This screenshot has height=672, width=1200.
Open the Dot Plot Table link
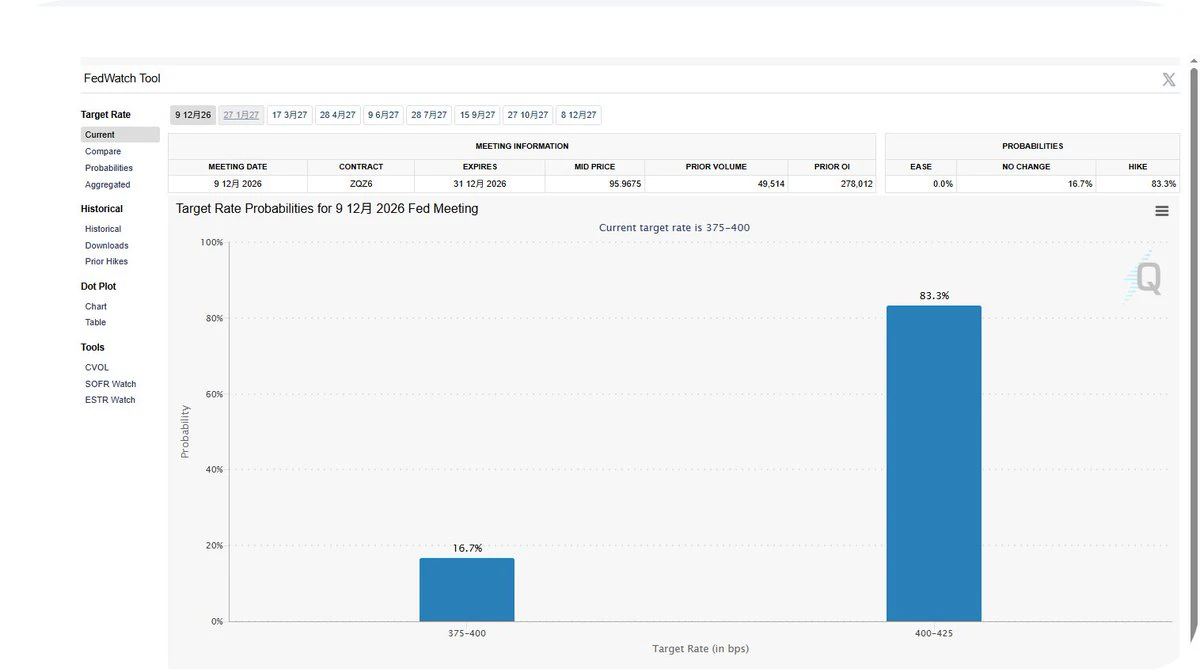[x=96, y=322]
